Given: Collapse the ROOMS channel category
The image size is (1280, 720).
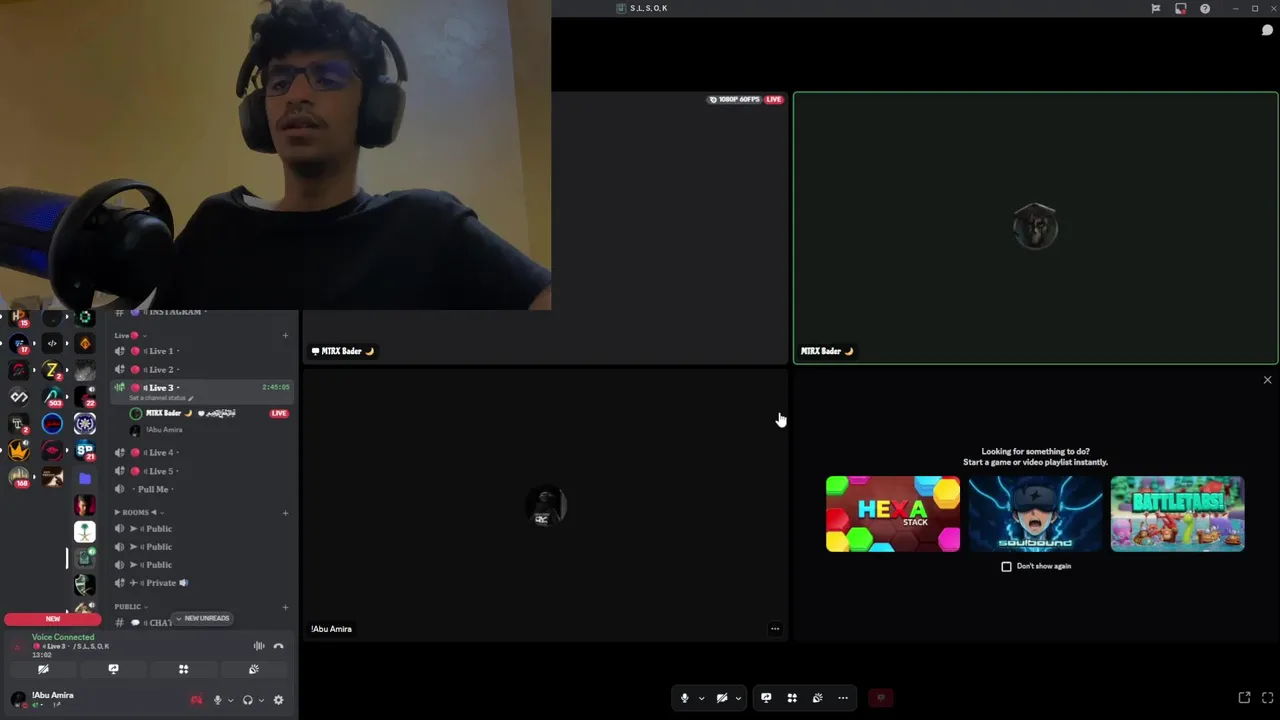Looking at the screenshot, I should click(138, 512).
